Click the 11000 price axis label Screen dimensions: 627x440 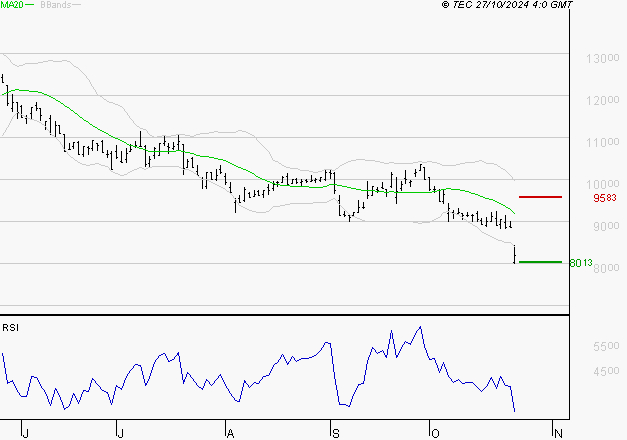(603, 142)
